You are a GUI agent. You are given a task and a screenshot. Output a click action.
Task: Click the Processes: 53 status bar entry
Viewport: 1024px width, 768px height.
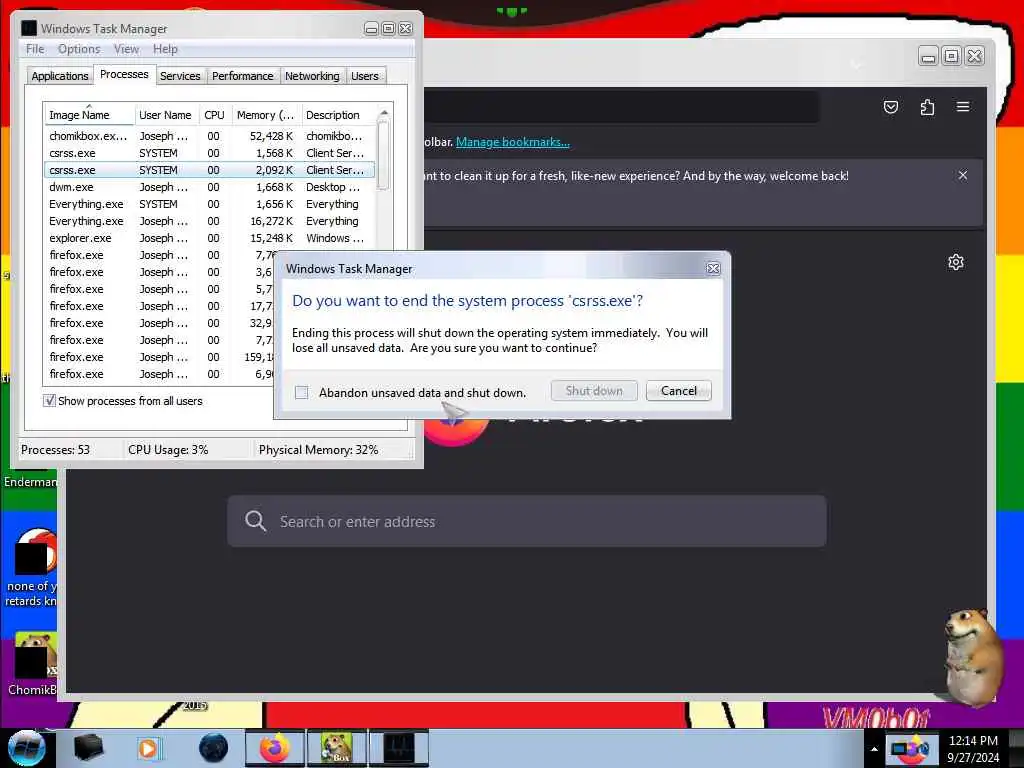pyautogui.click(x=56, y=450)
